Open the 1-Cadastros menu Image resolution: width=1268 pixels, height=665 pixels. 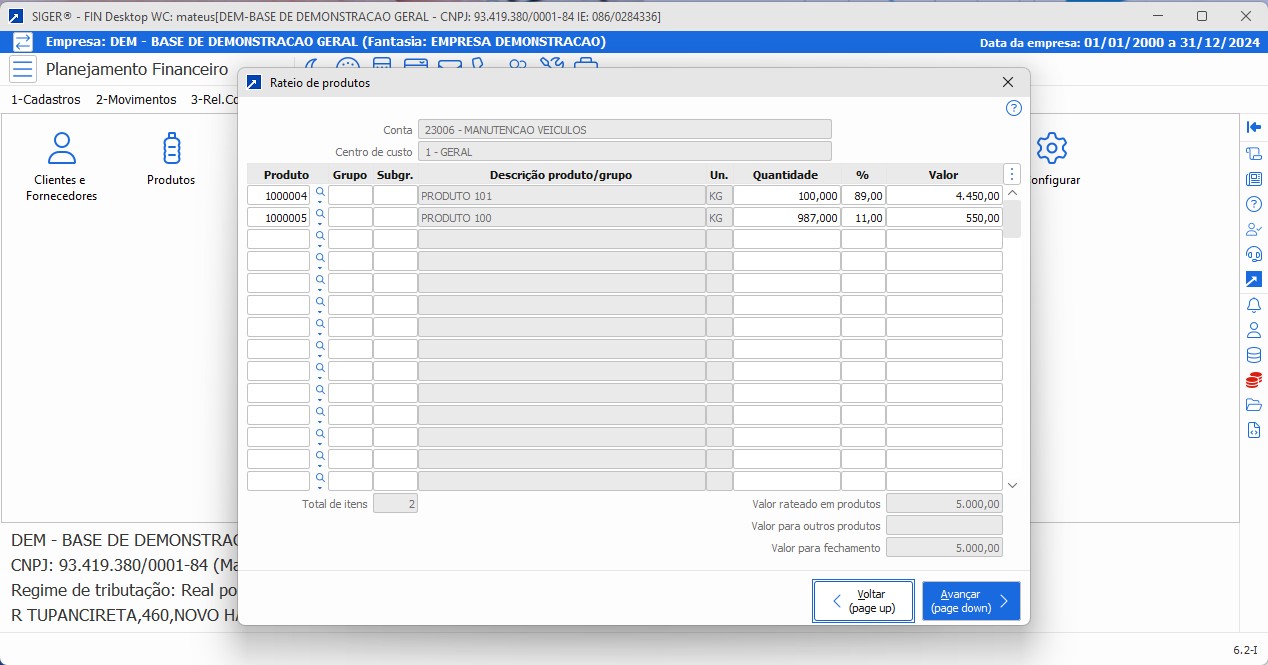point(44,99)
